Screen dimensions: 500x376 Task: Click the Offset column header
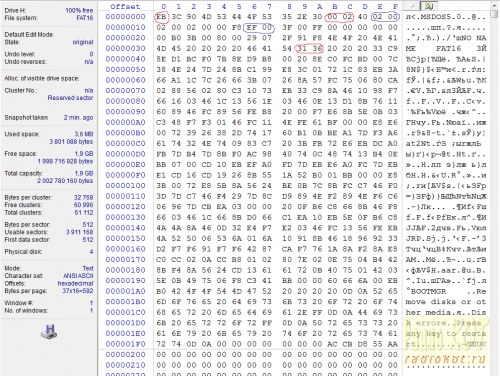[125, 6]
